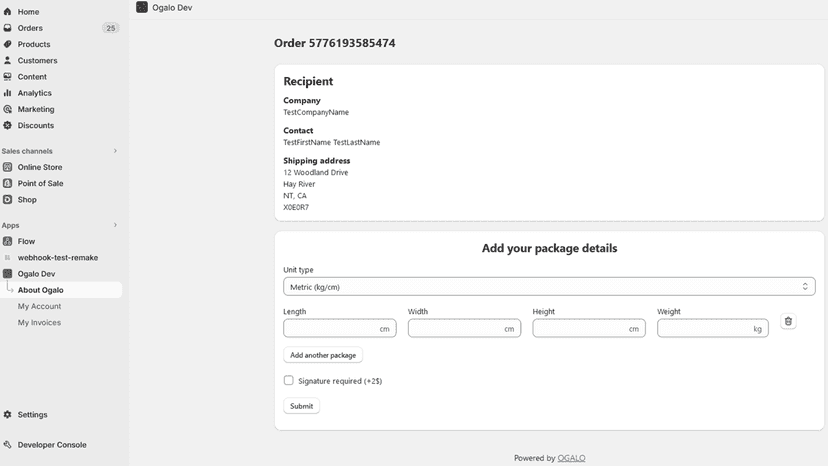
Task: Delete package with trash icon
Action: (x=788, y=321)
